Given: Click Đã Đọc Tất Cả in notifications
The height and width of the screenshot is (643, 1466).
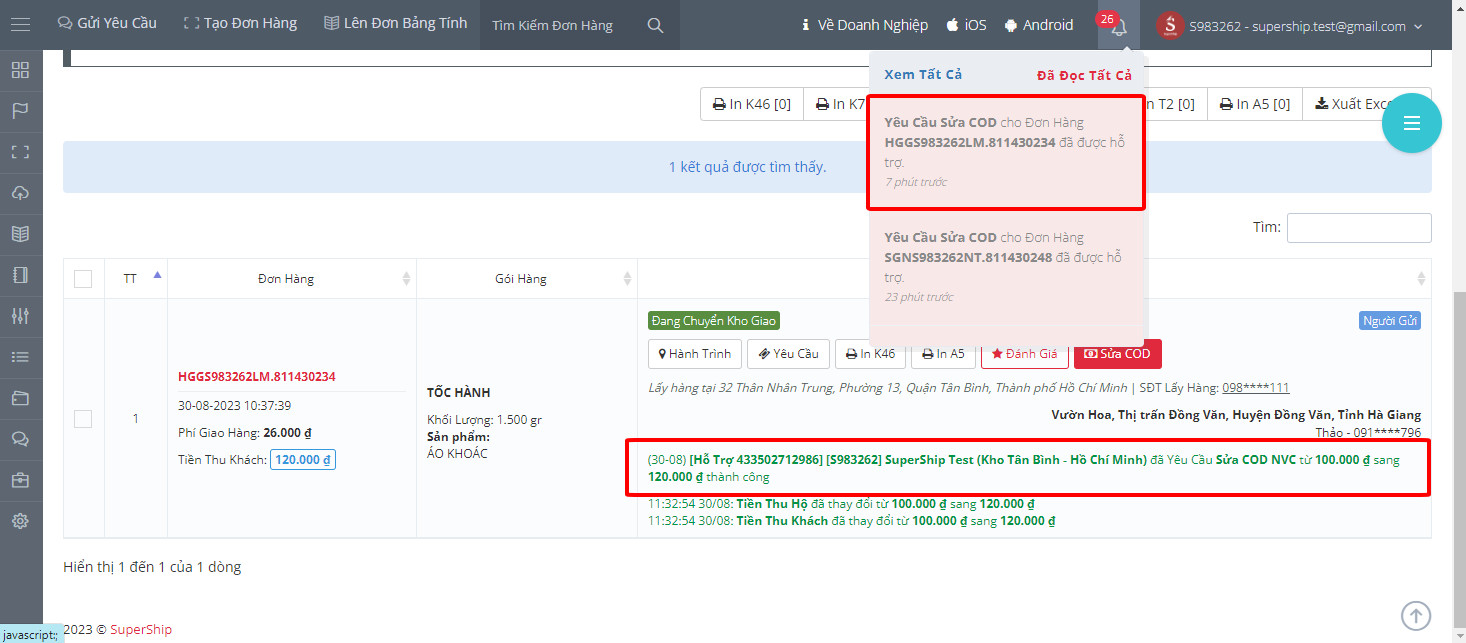Looking at the screenshot, I should click(x=1084, y=75).
